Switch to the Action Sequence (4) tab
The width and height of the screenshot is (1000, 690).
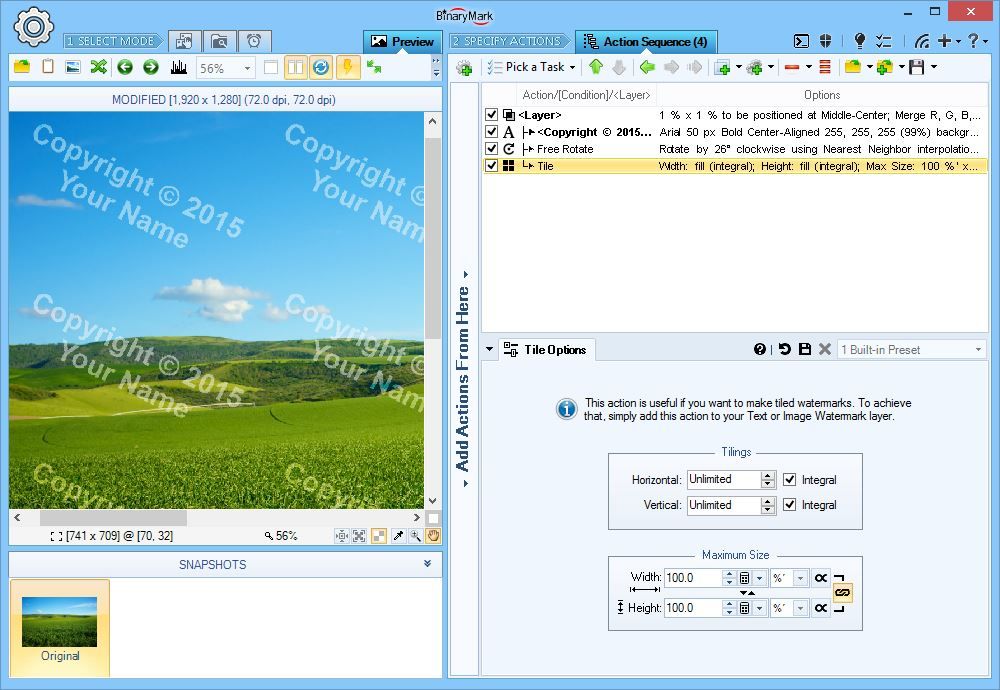(646, 41)
